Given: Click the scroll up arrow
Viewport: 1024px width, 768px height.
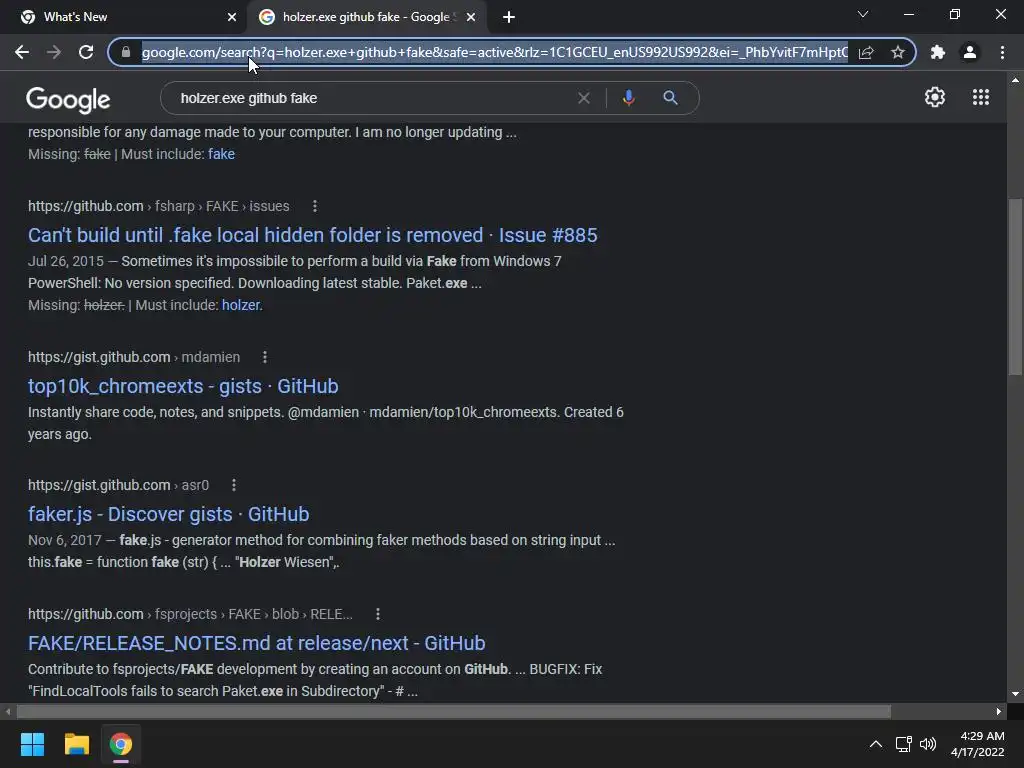Looking at the screenshot, I should 1015,80.
